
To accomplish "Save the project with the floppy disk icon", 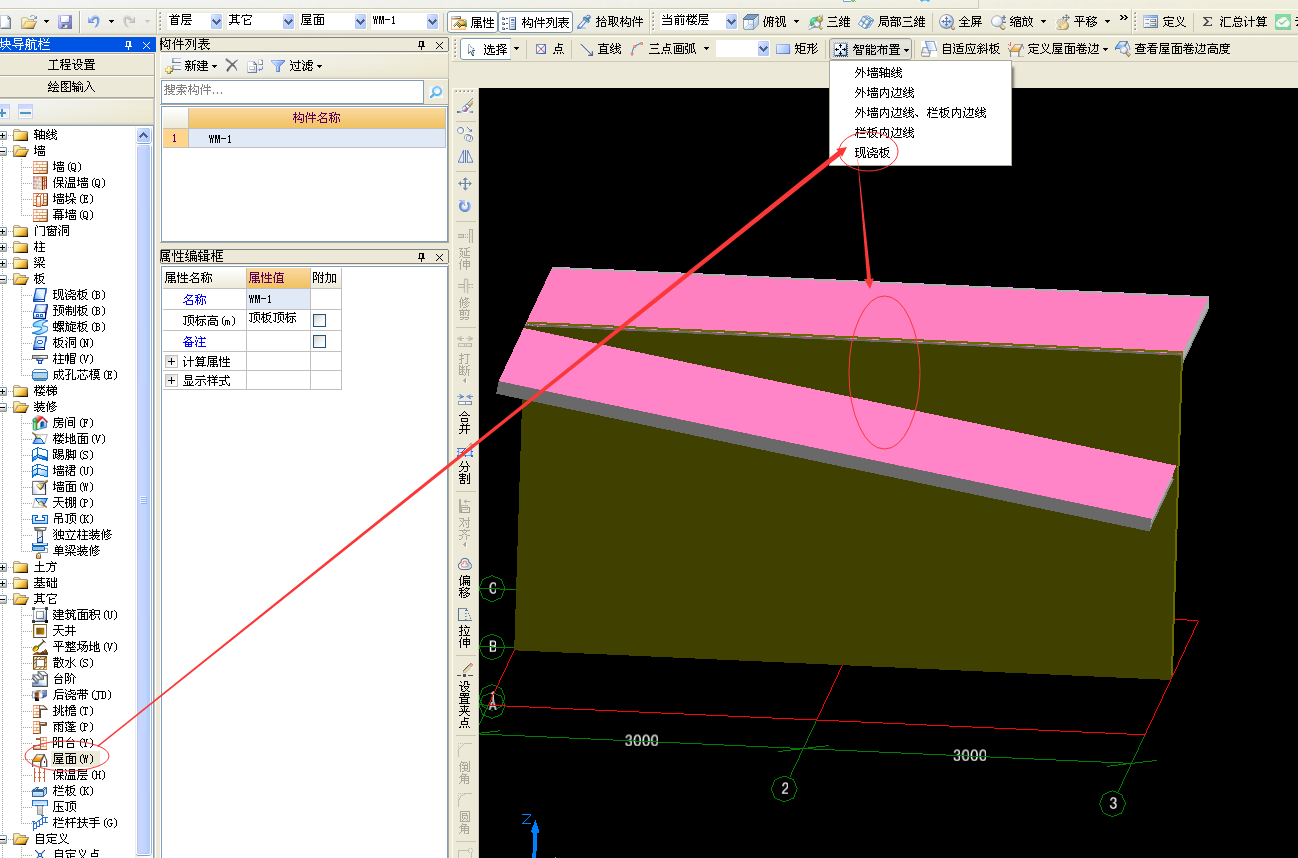I will [65, 21].
